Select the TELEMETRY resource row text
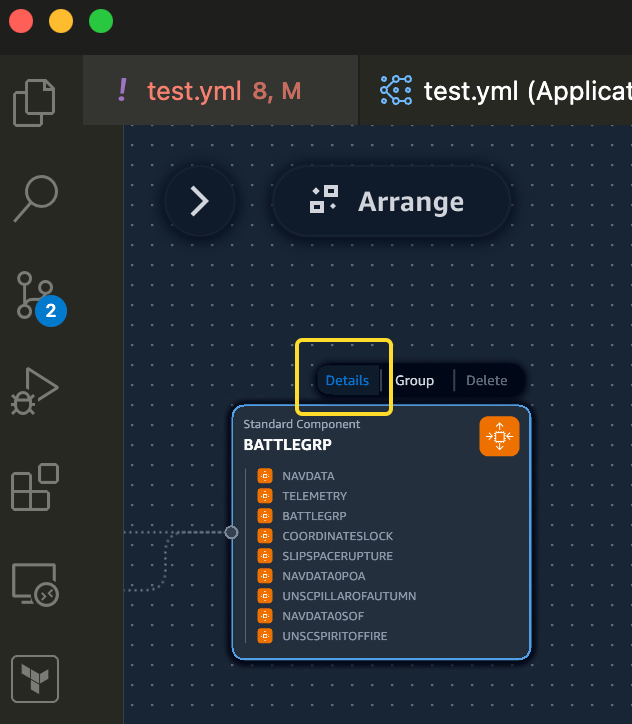The image size is (632, 724). [315, 496]
